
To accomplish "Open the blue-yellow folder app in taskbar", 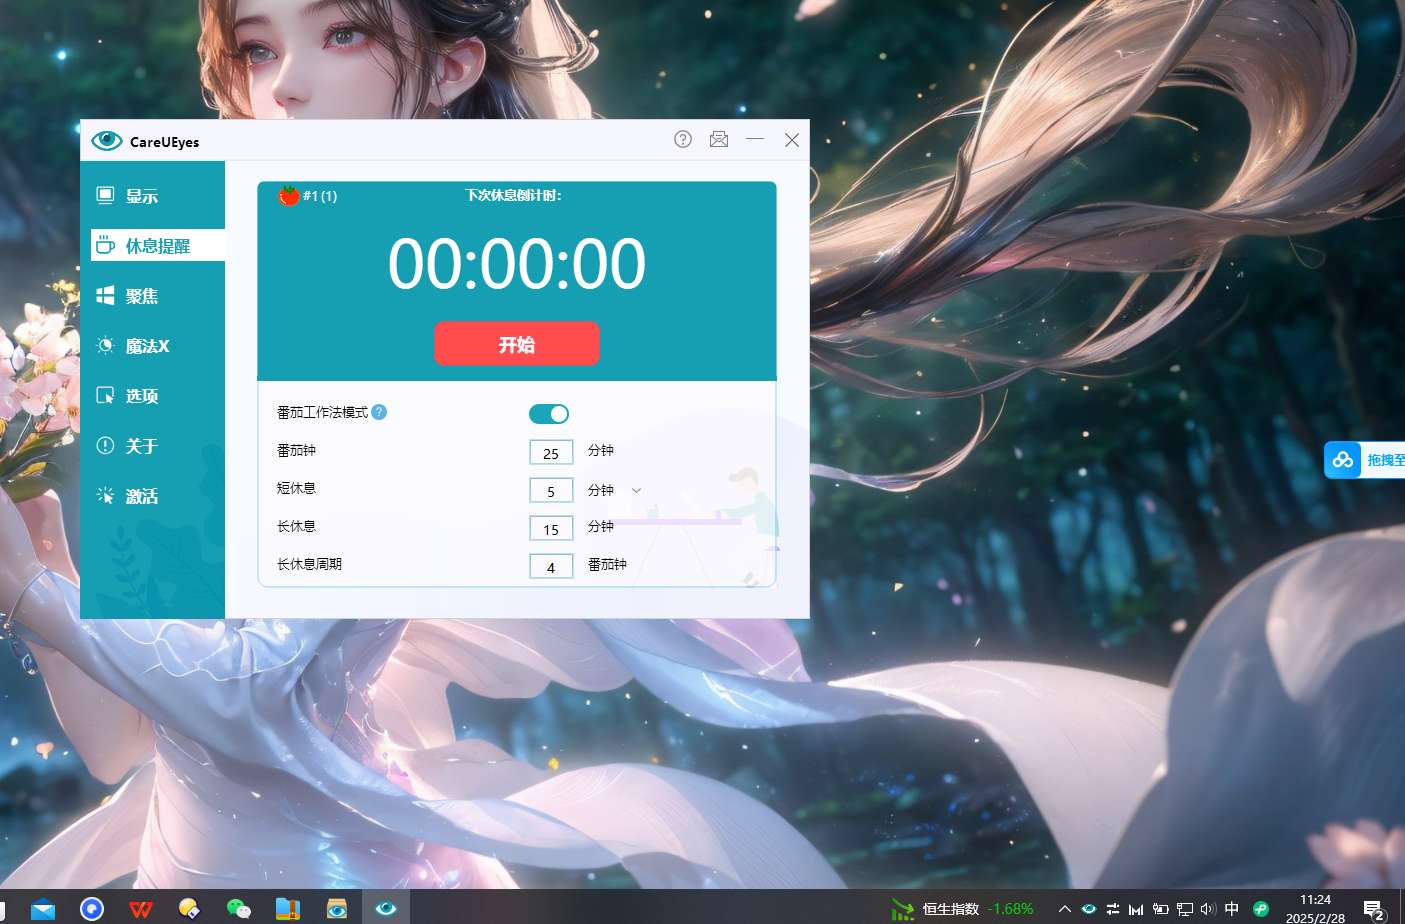I will [288, 908].
